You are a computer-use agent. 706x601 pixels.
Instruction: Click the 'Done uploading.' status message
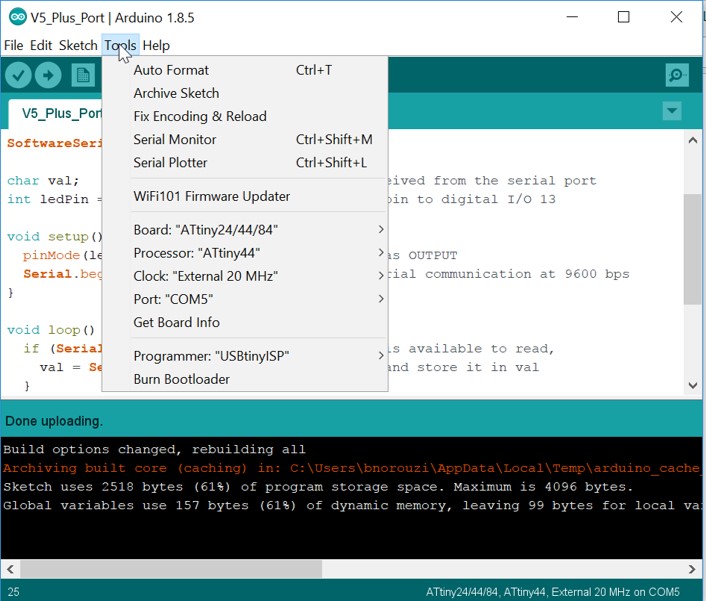(x=54, y=421)
